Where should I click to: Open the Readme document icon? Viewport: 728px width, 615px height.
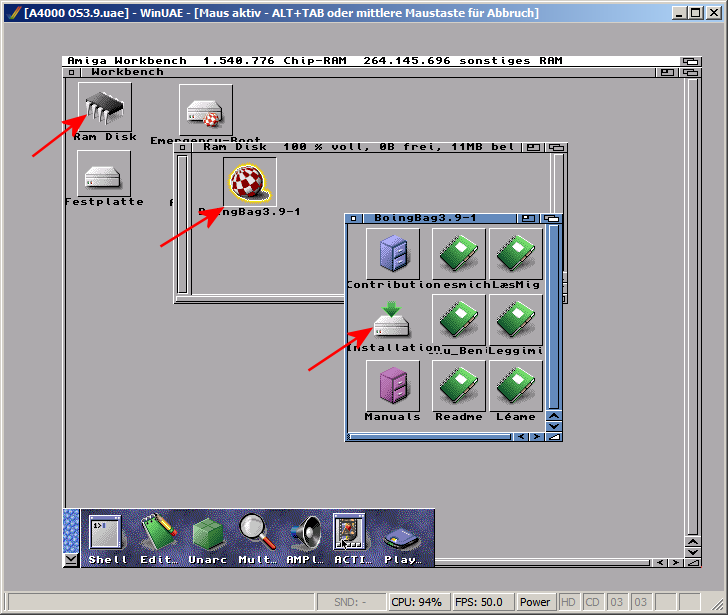tap(459, 386)
